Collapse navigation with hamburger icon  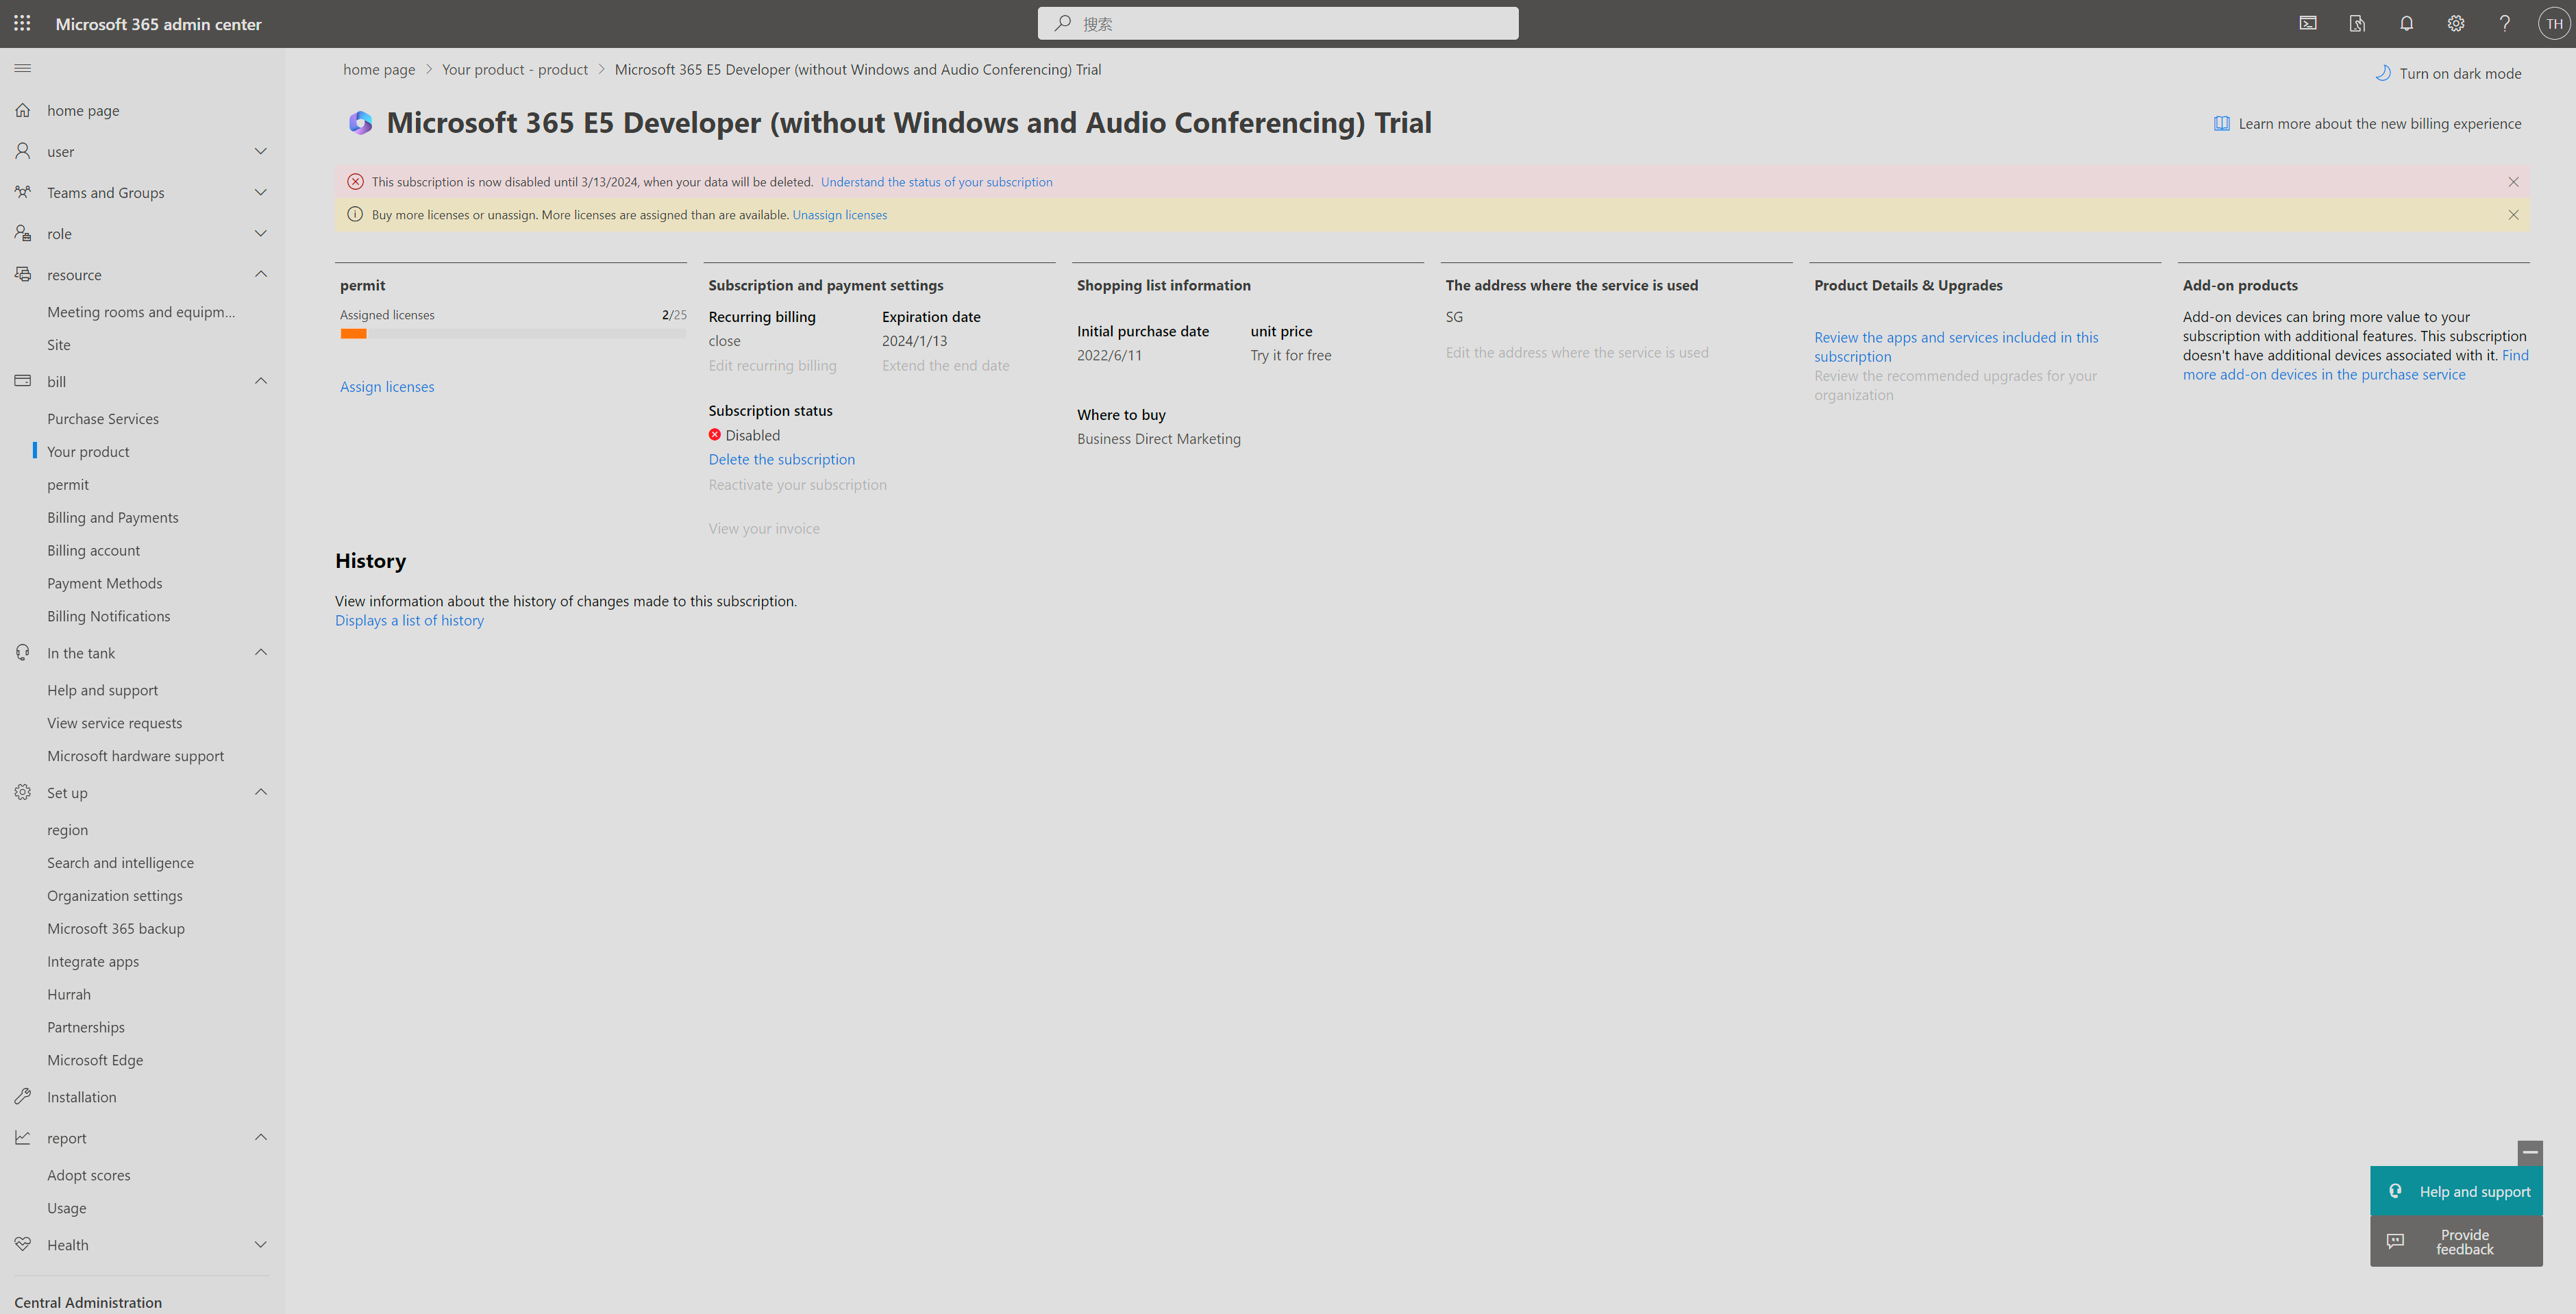22,68
